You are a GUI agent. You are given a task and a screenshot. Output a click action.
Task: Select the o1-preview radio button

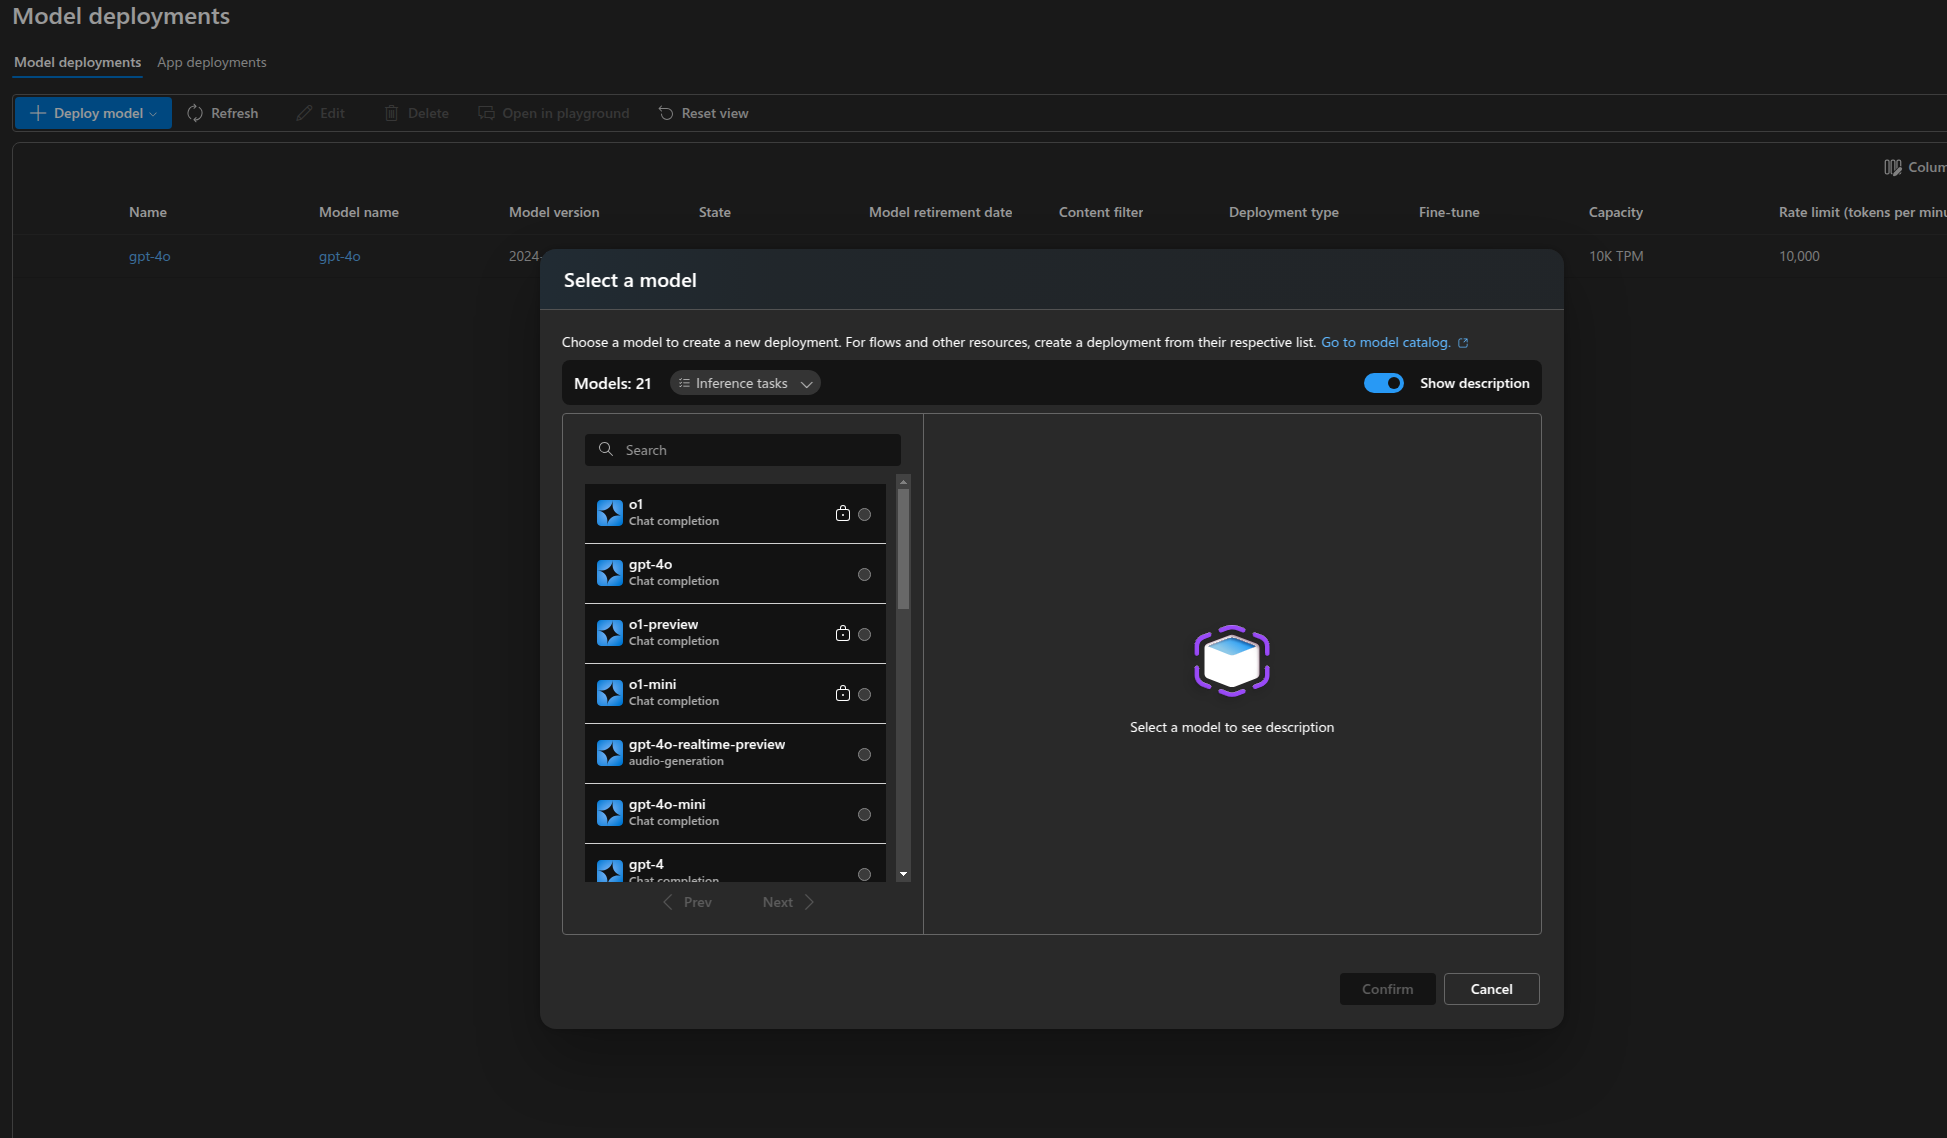(x=865, y=634)
